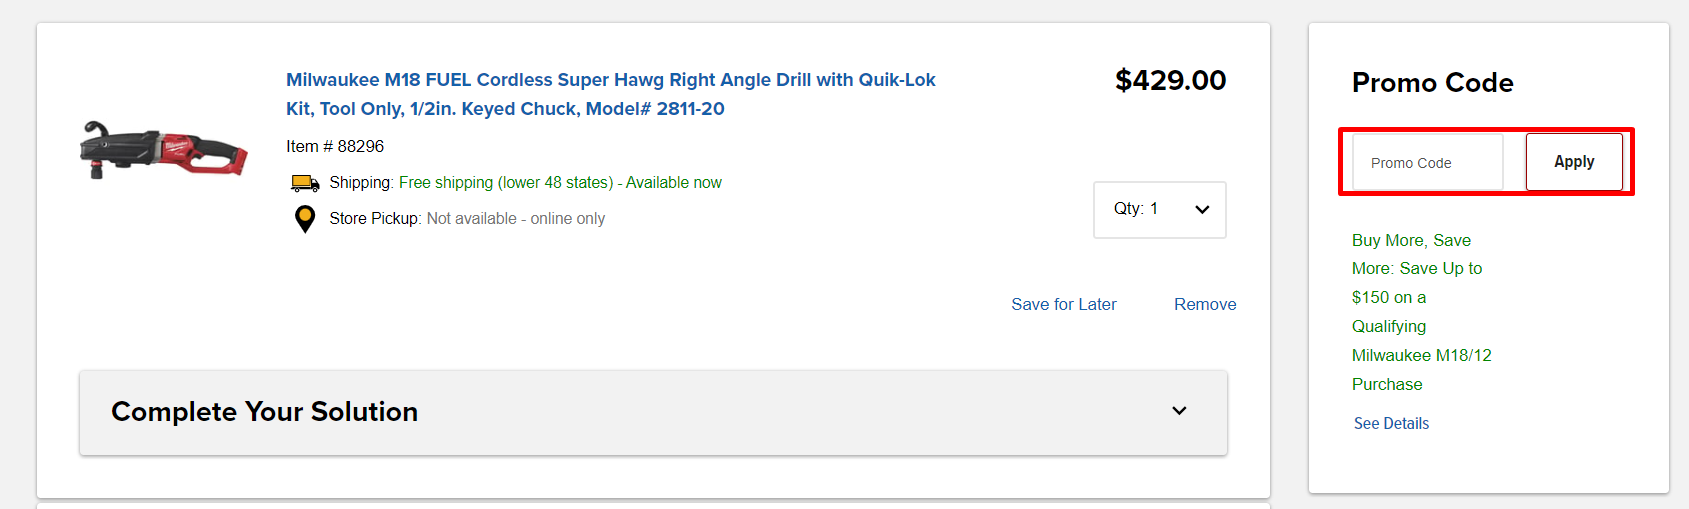
Task: Click the yellow shipping truck icon
Action: pyautogui.click(x=305, y=183)
